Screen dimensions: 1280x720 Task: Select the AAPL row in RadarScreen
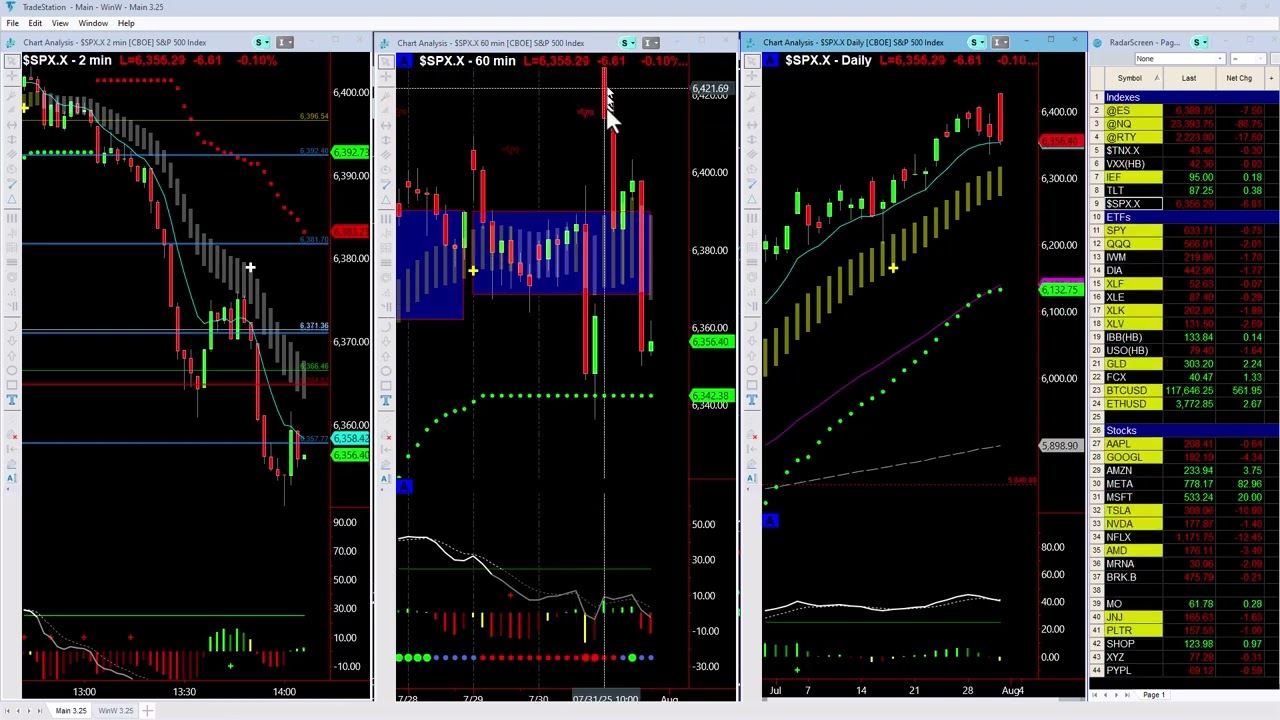pos(1118,443)
